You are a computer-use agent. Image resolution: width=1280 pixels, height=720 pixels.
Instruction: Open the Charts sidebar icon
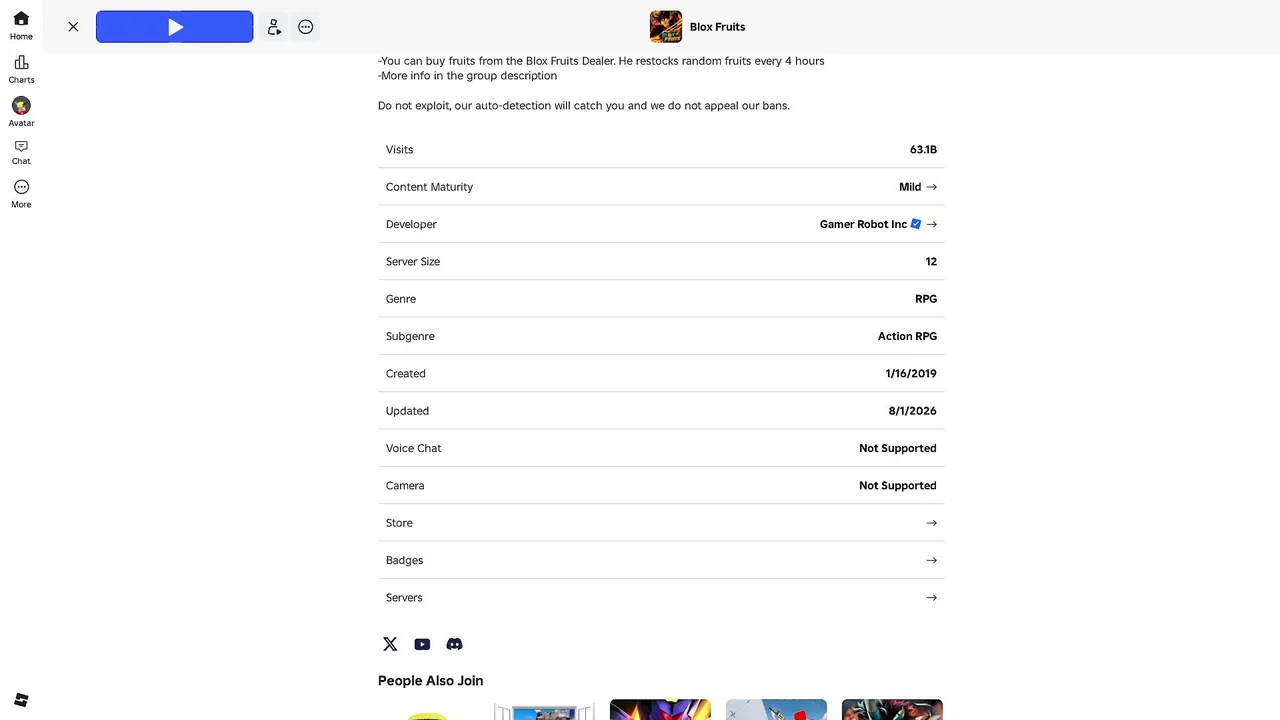[x=21, y=70]
